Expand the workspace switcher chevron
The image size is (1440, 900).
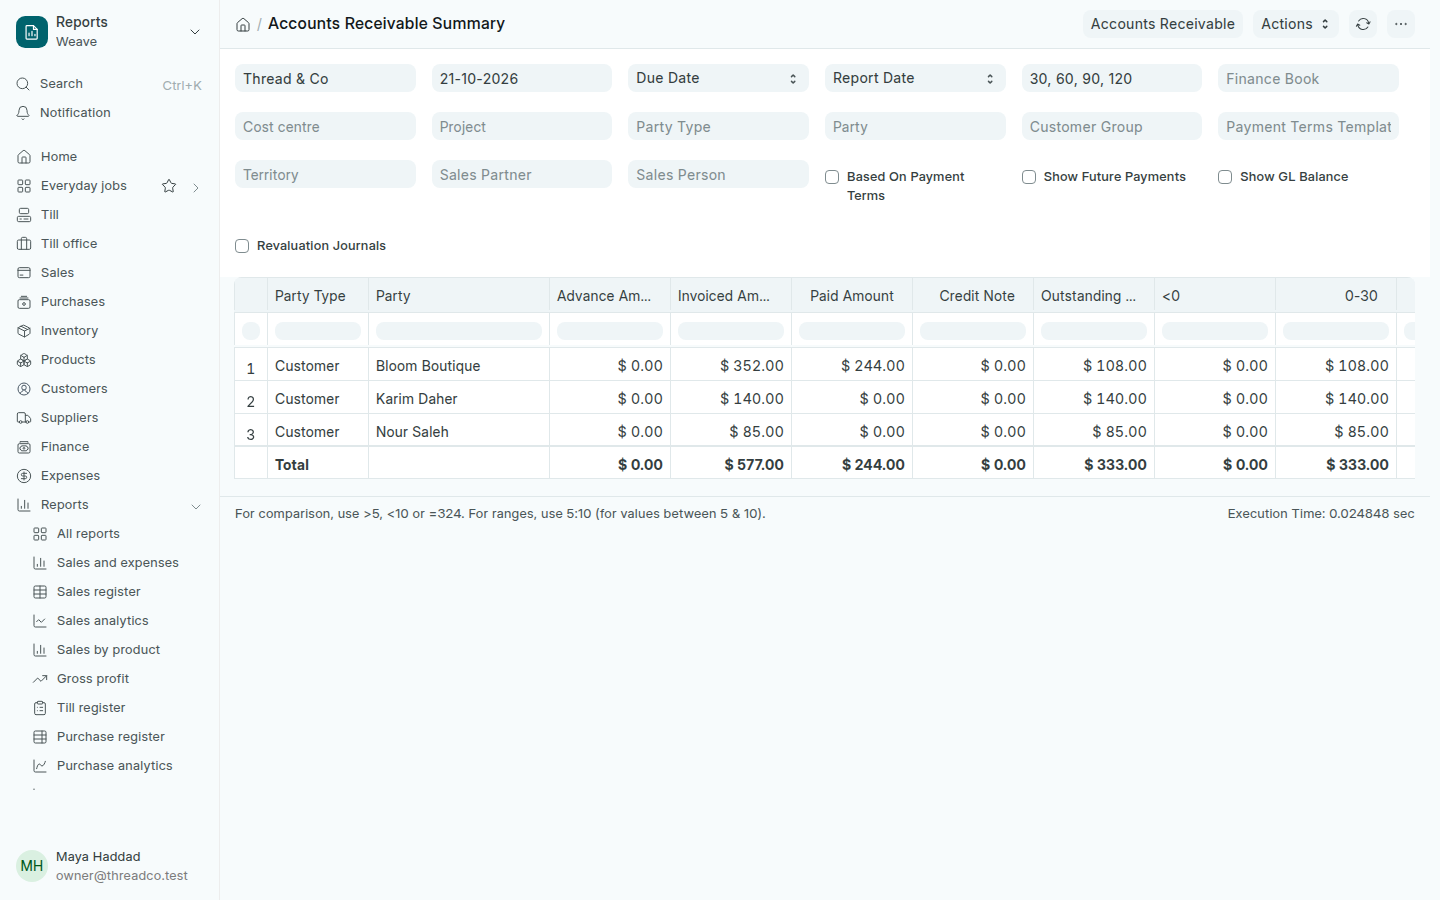click(195, 32)
